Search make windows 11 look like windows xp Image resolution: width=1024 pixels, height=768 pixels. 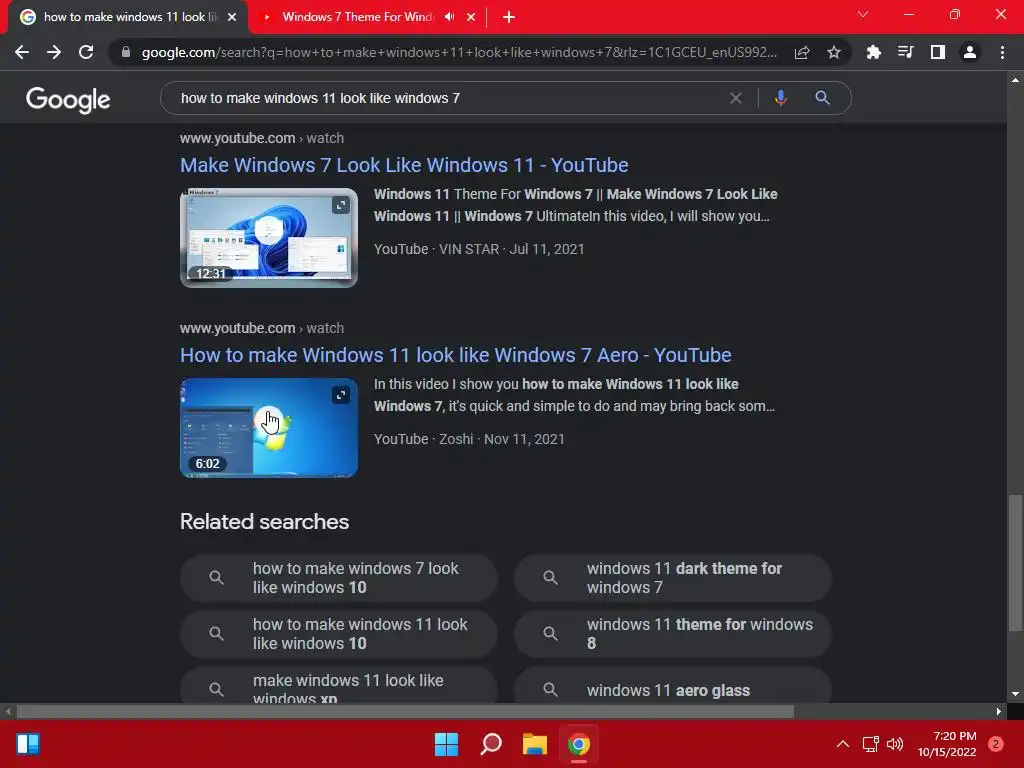pyautogui.click(x=338, y=685)
